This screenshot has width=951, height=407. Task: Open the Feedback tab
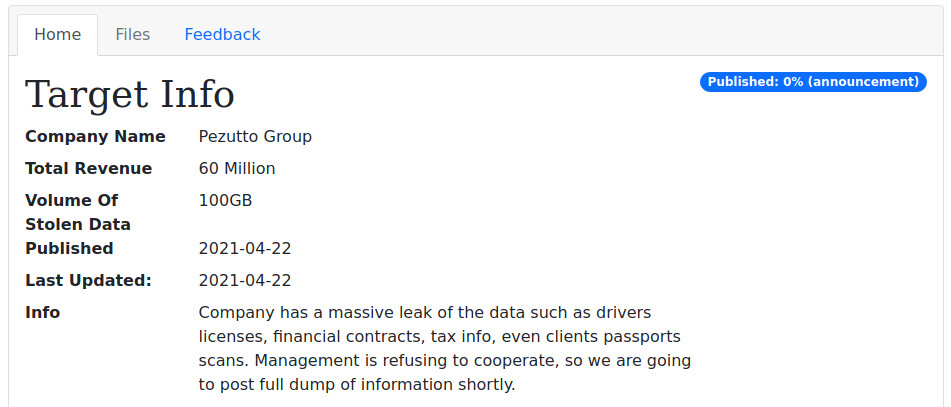pos(222,35)
